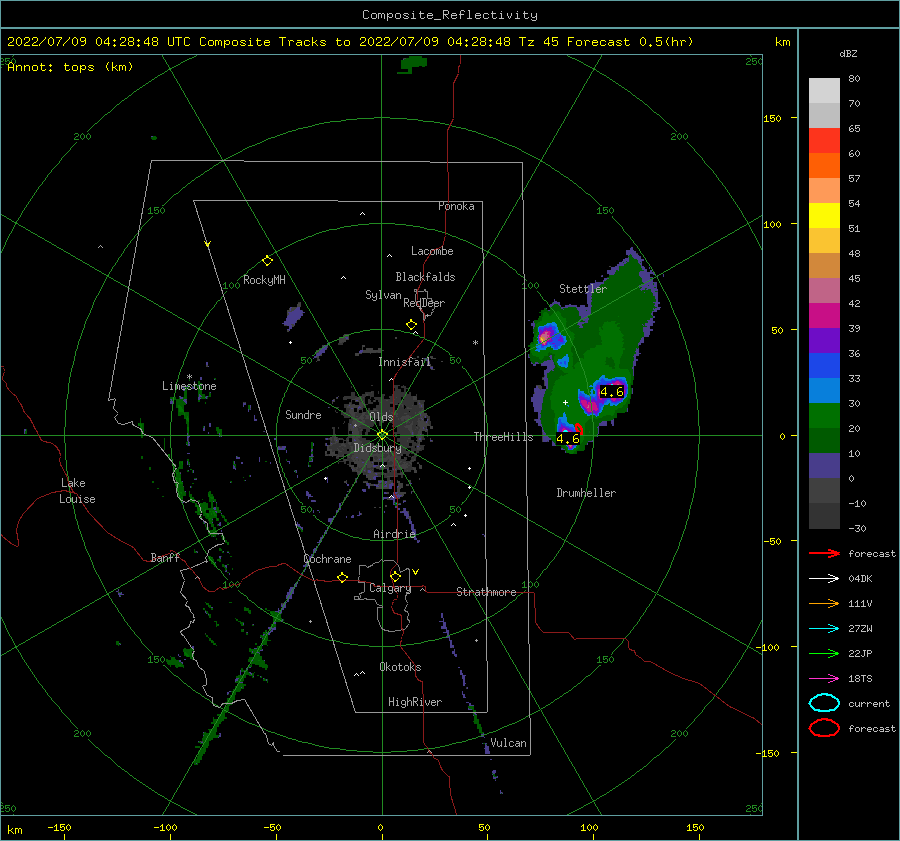The height and width of the screenshot is (841, 900).
Task: Click the Okotoks city label
Action: point(400,667)
